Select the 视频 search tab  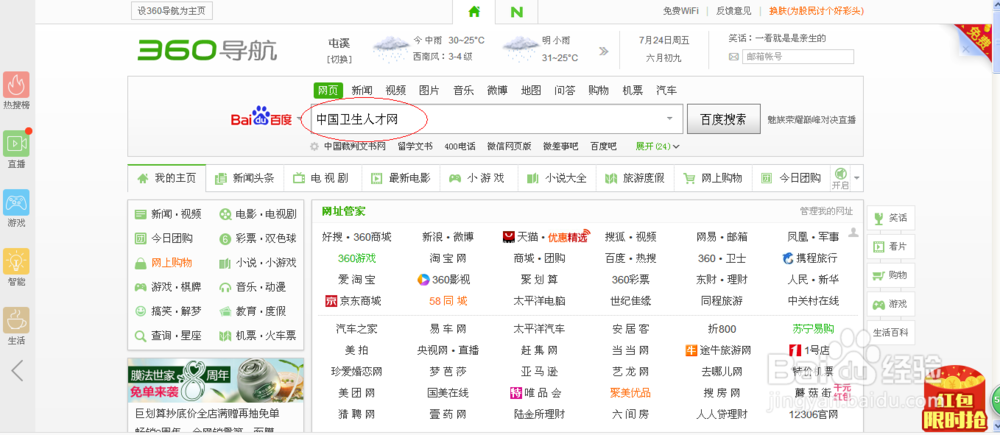(395, 91)
